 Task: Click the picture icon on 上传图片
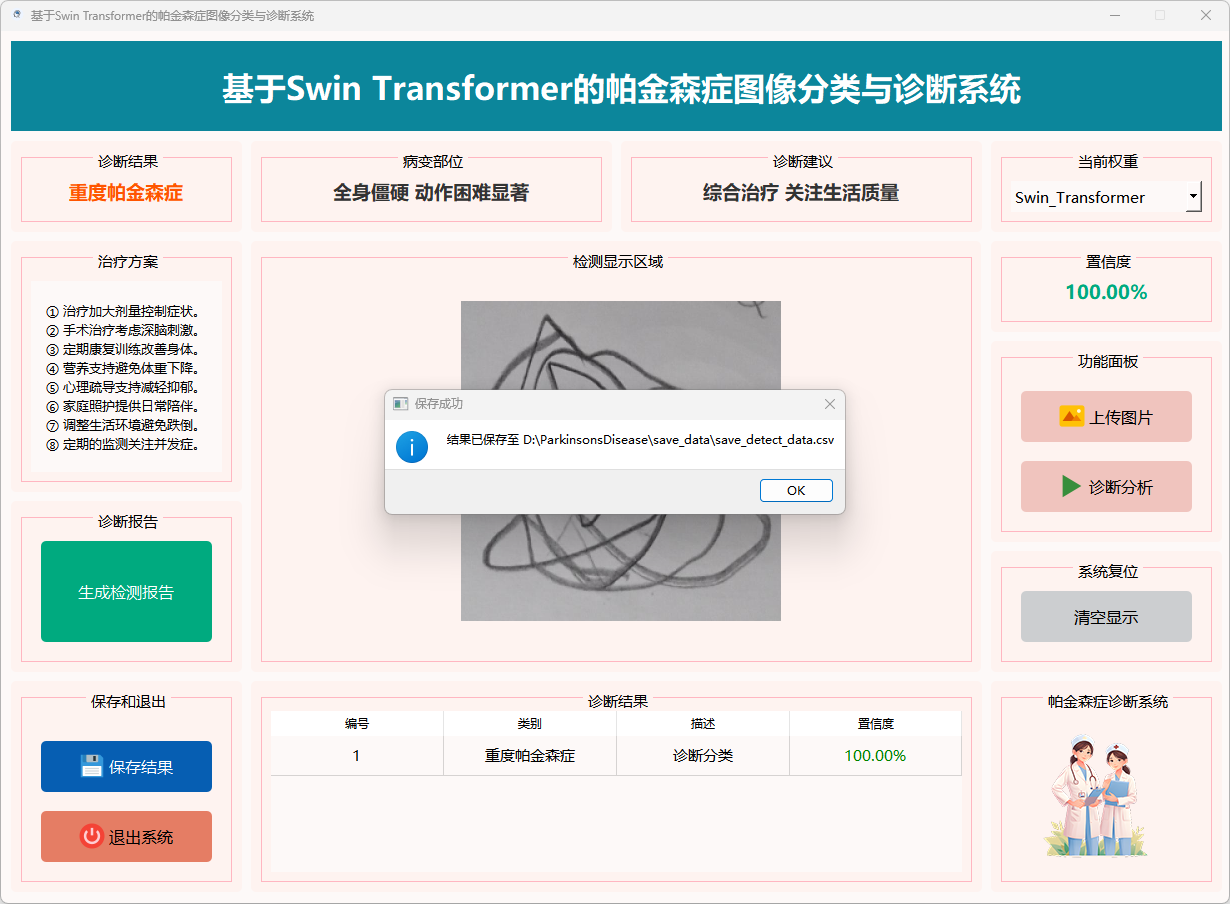(1071, 416)
